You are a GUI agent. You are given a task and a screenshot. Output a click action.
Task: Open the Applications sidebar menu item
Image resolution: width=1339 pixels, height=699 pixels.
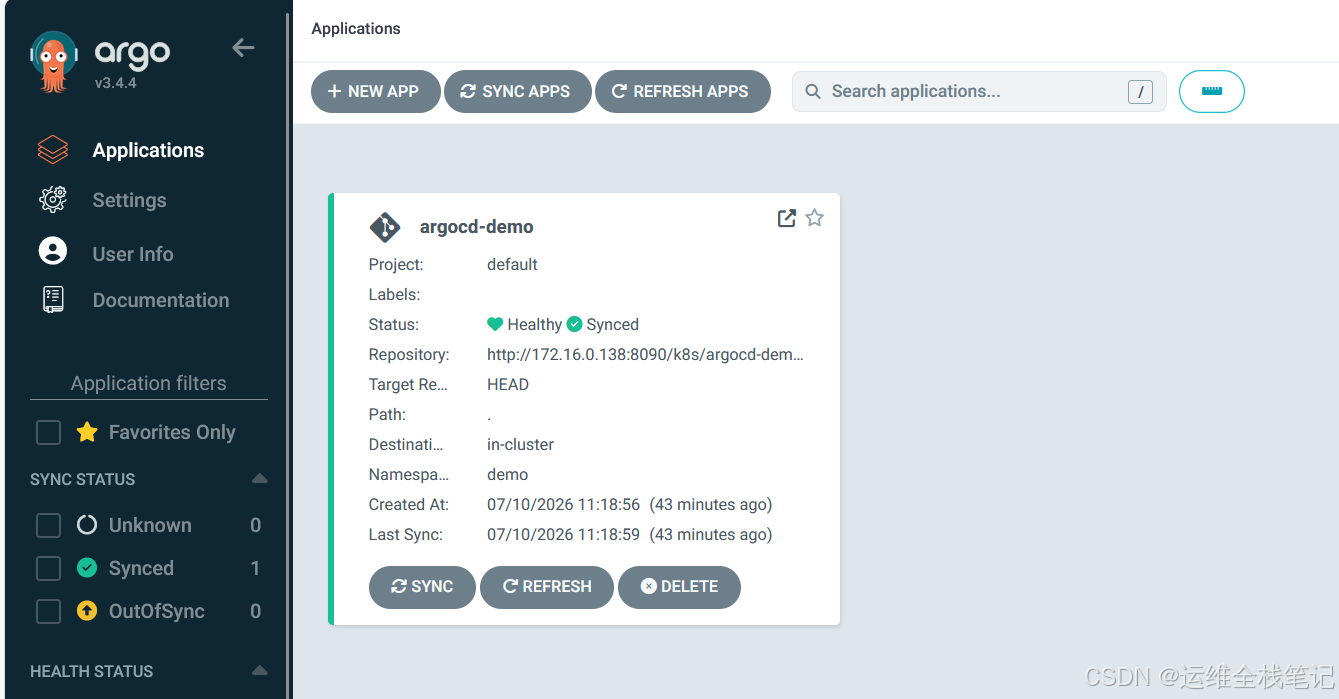click(148, 150)
